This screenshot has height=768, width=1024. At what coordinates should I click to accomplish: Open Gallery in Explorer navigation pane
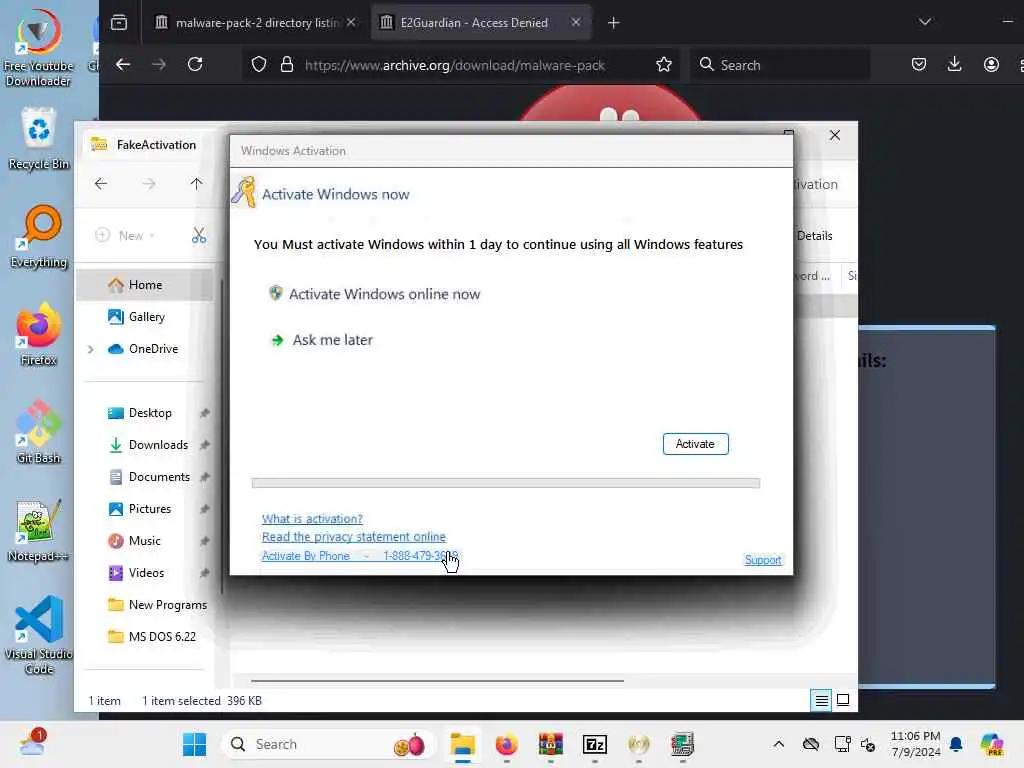[x=145, y=317]
